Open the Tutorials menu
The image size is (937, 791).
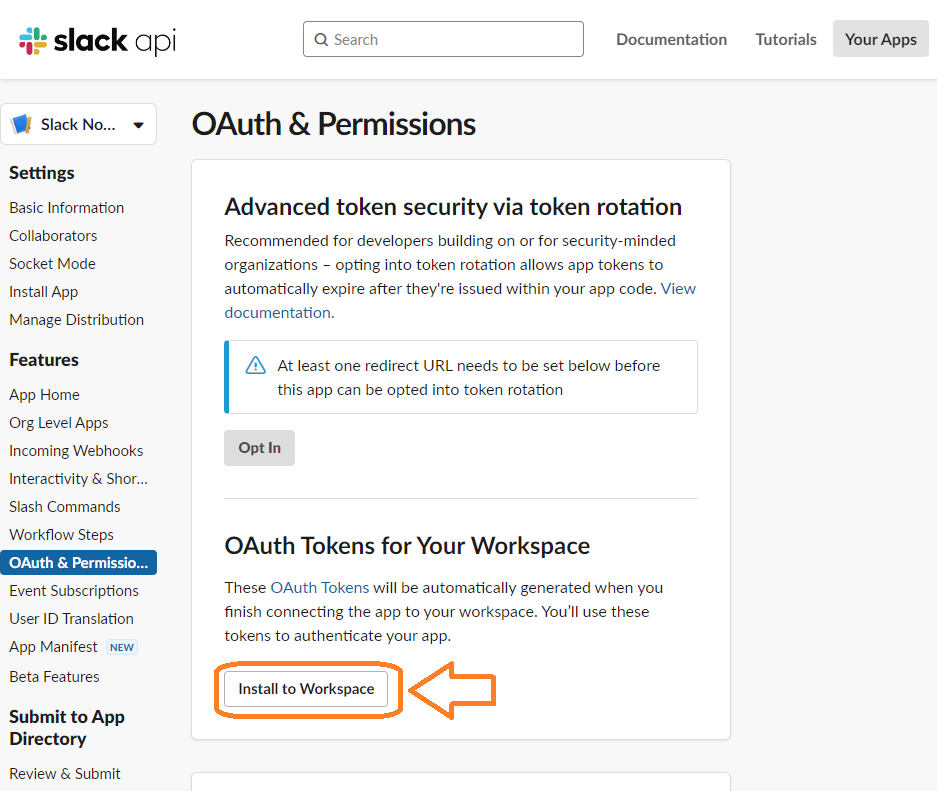(x=785, y=39)
